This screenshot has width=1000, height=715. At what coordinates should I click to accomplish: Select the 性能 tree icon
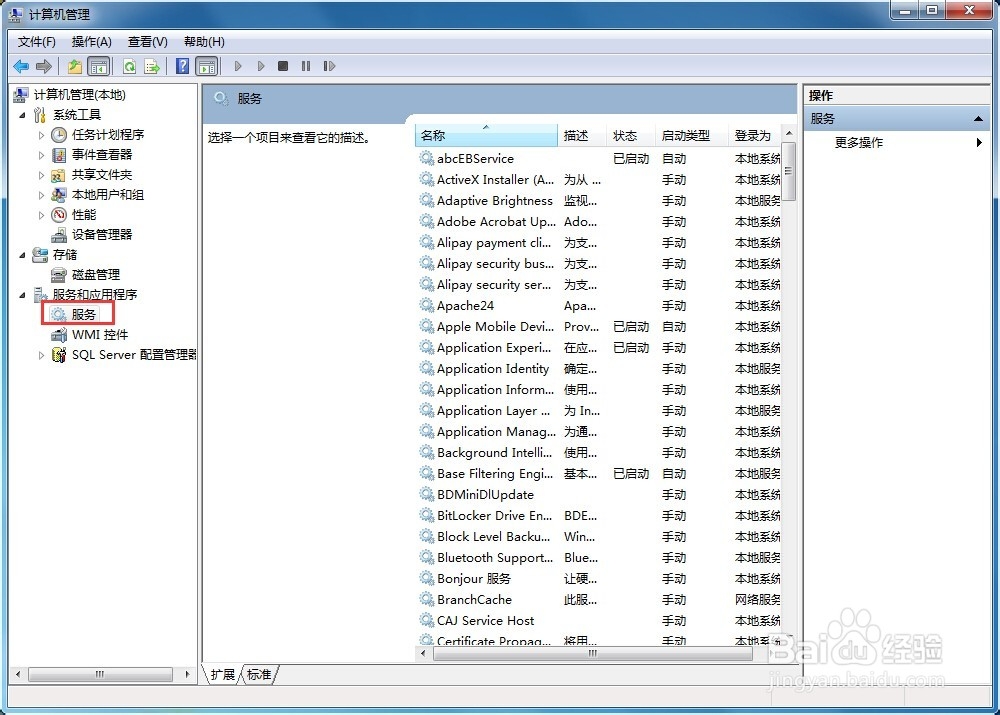coord(59,214)
